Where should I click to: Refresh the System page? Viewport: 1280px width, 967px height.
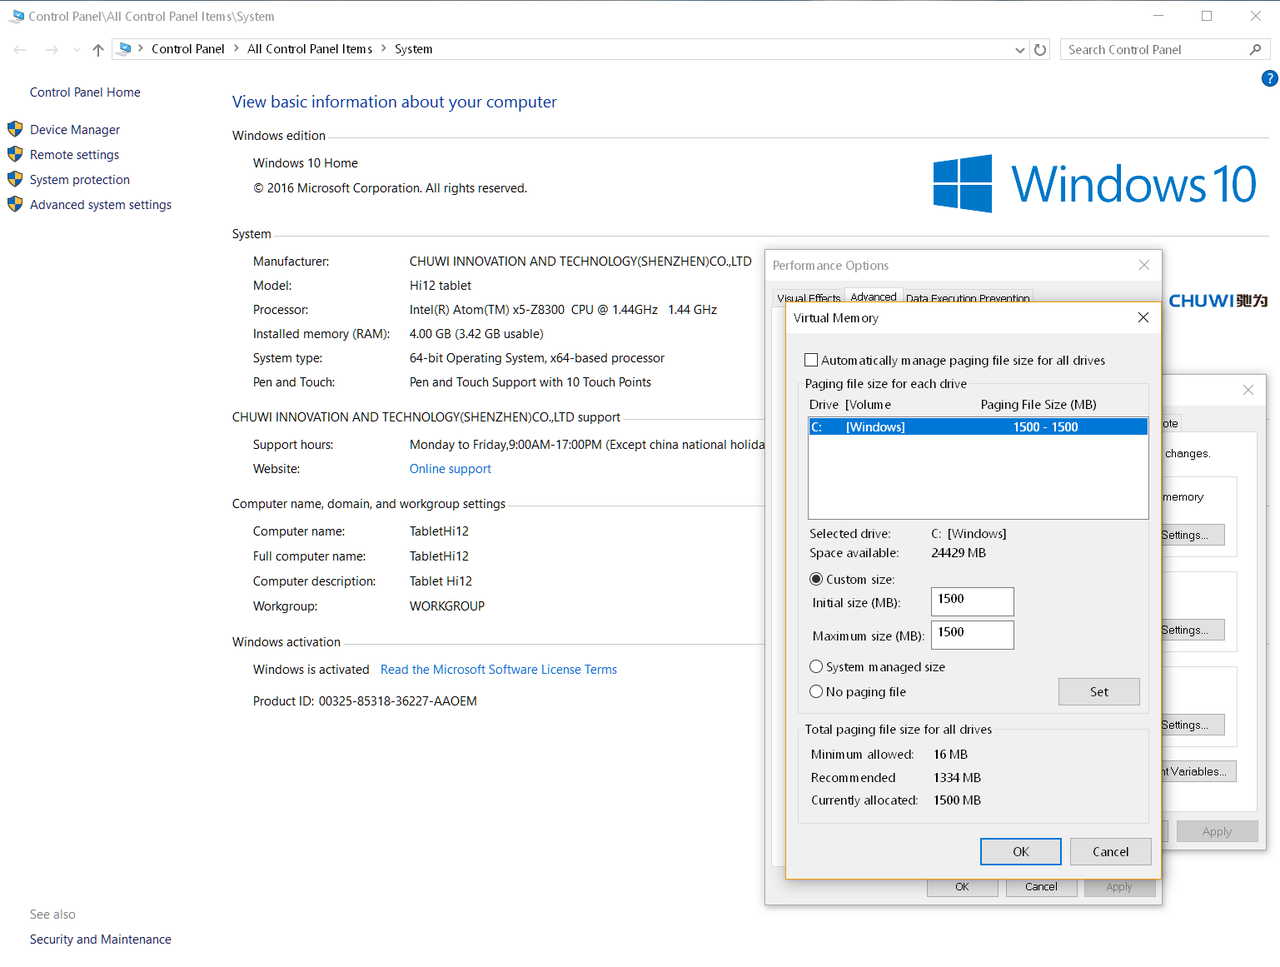click(x=1040, y=49)
